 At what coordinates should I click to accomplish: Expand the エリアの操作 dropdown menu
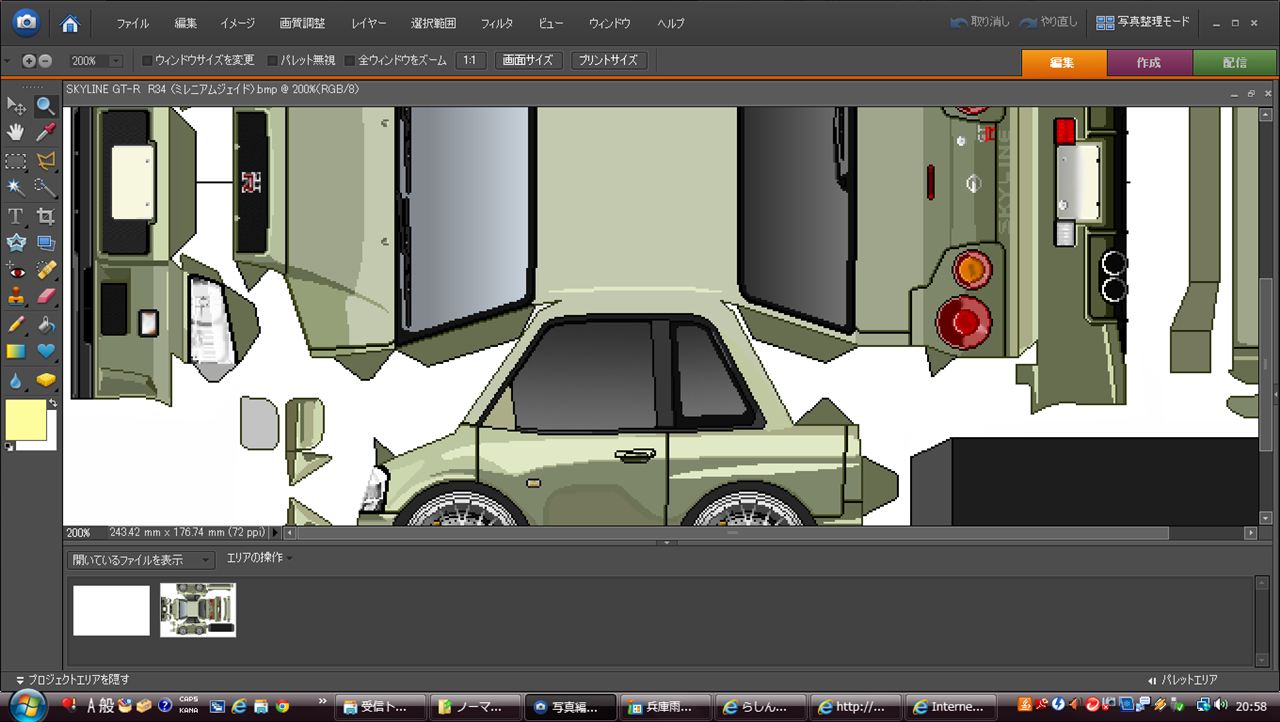[260, 558]
